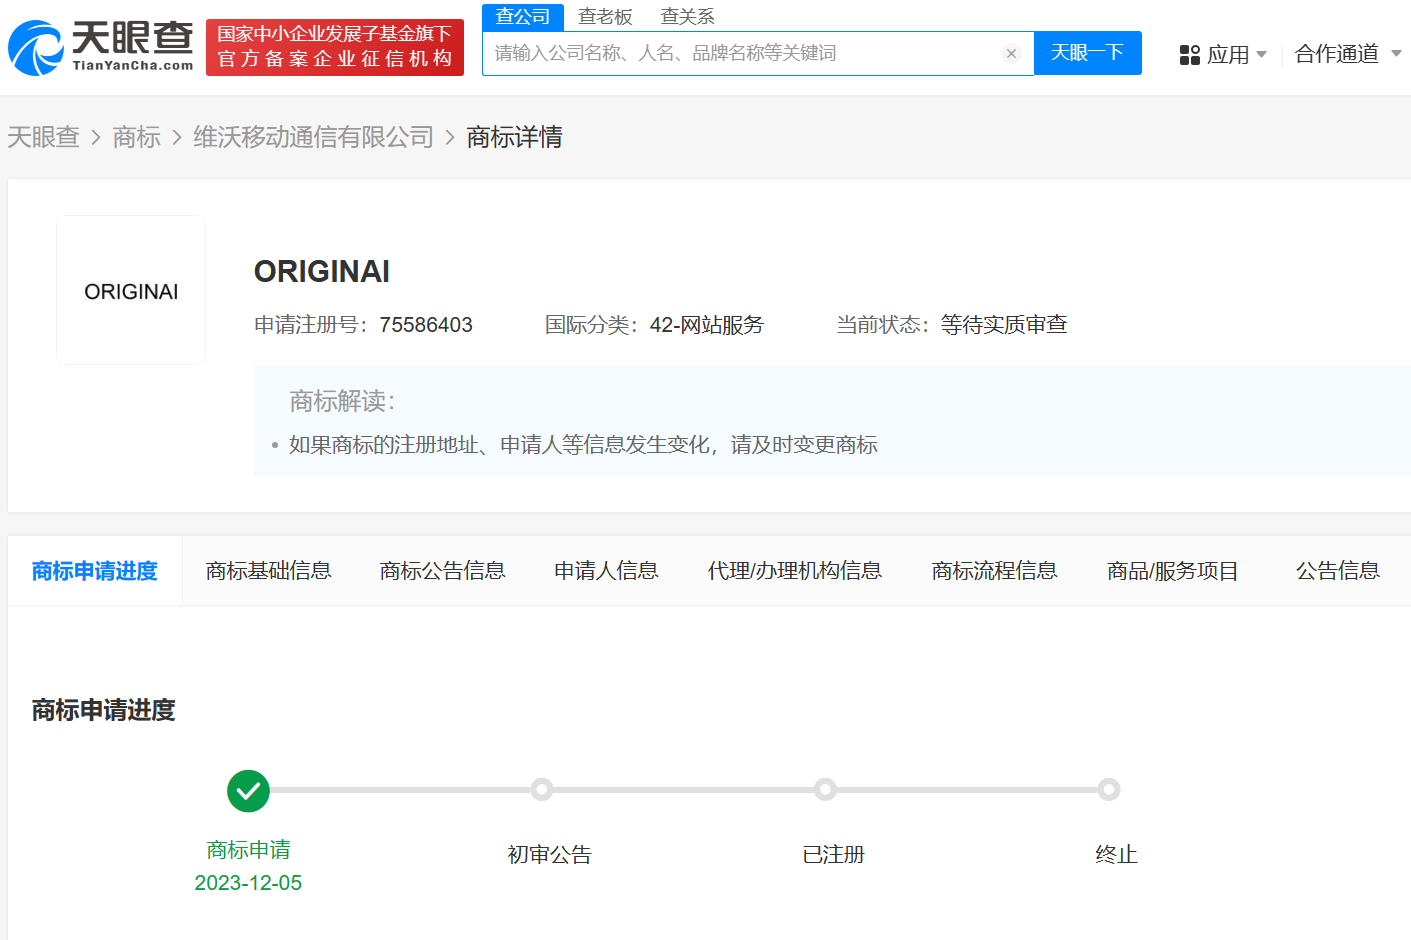
Task: Select the 已注册 progress step circle
Action: [x=825, y=790]
